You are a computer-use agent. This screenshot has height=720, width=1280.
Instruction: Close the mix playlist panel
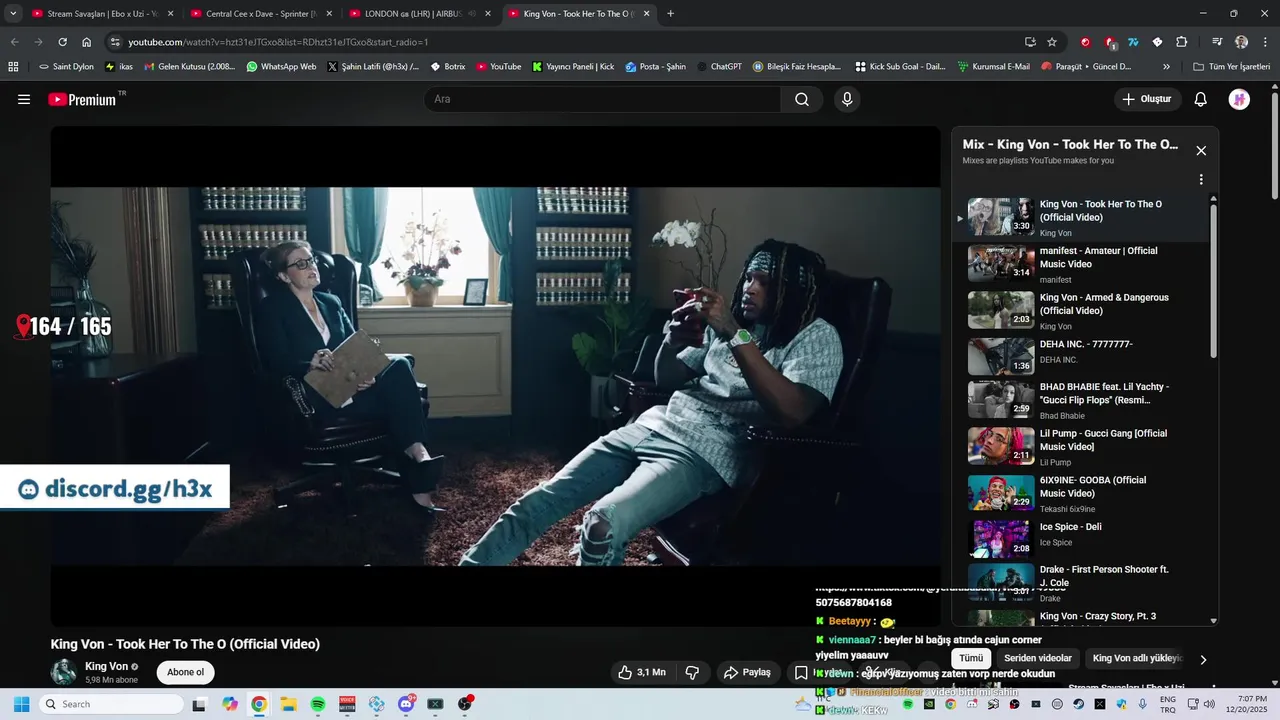(x=1201, y=151)
